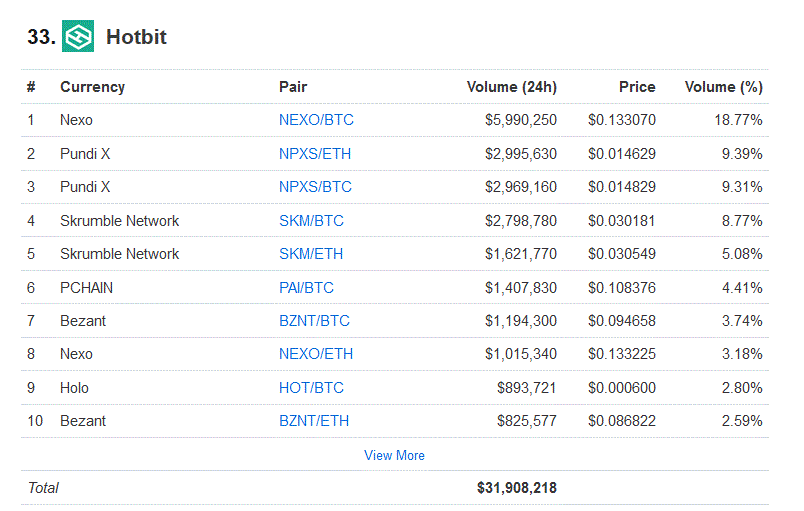
Task: Open the PAI/BTC pair link
Action: [x=306, y=288]
